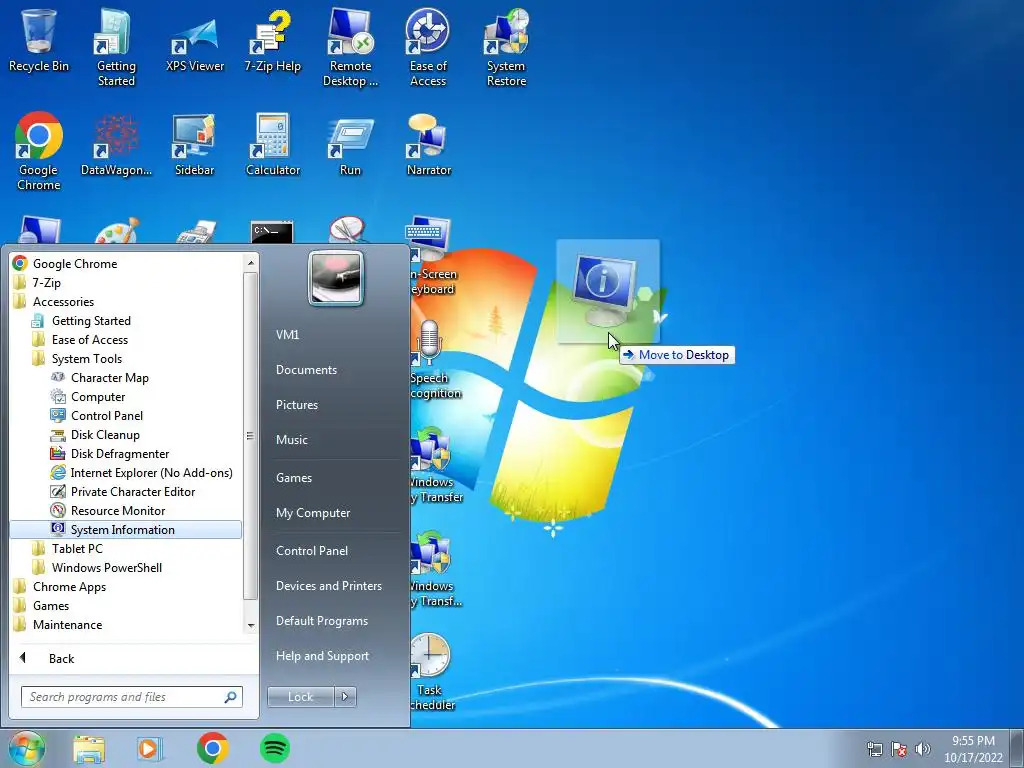Open Default Programs

click(x=321, y=620)
